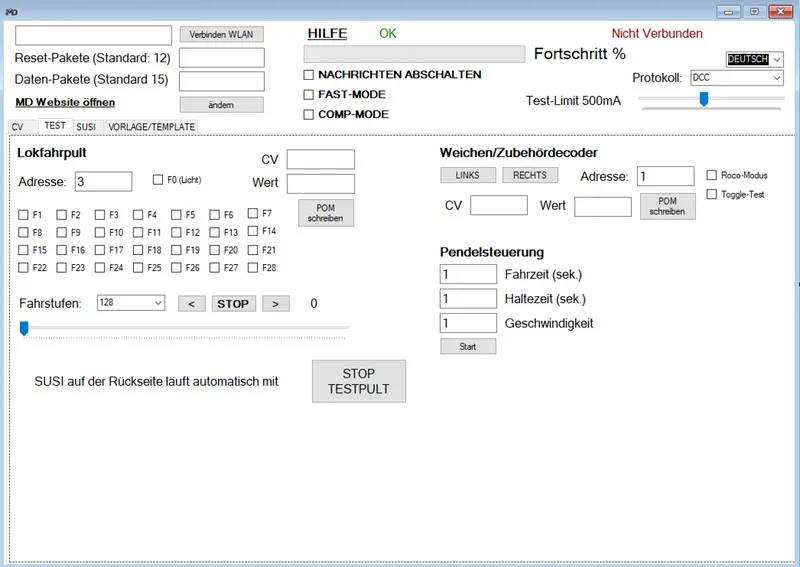Click the app icon in title bar
The width and height of the screenshot is (800, 567).
[x=11, y=11]
